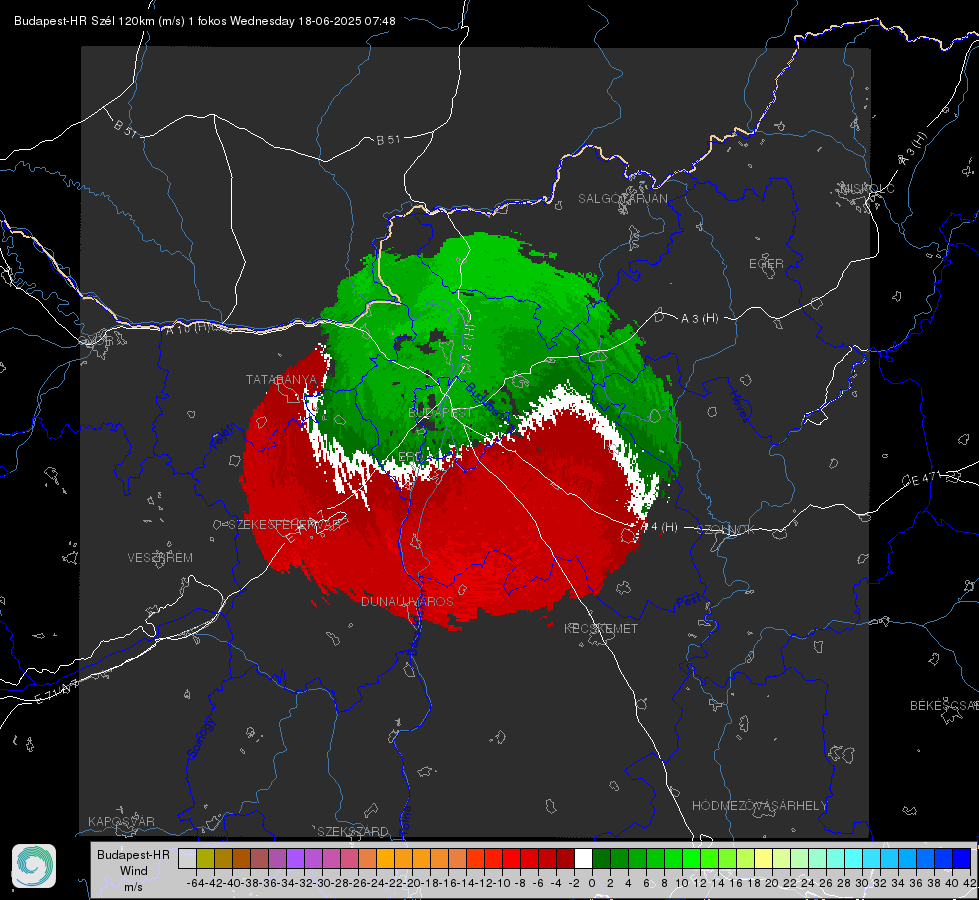Click the Budapest-HR Wind m/s legend title
The image size is (979, 900).
click(134, 871)
